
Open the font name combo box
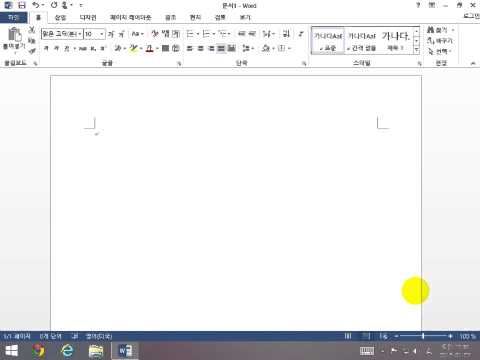coord(62,34)
